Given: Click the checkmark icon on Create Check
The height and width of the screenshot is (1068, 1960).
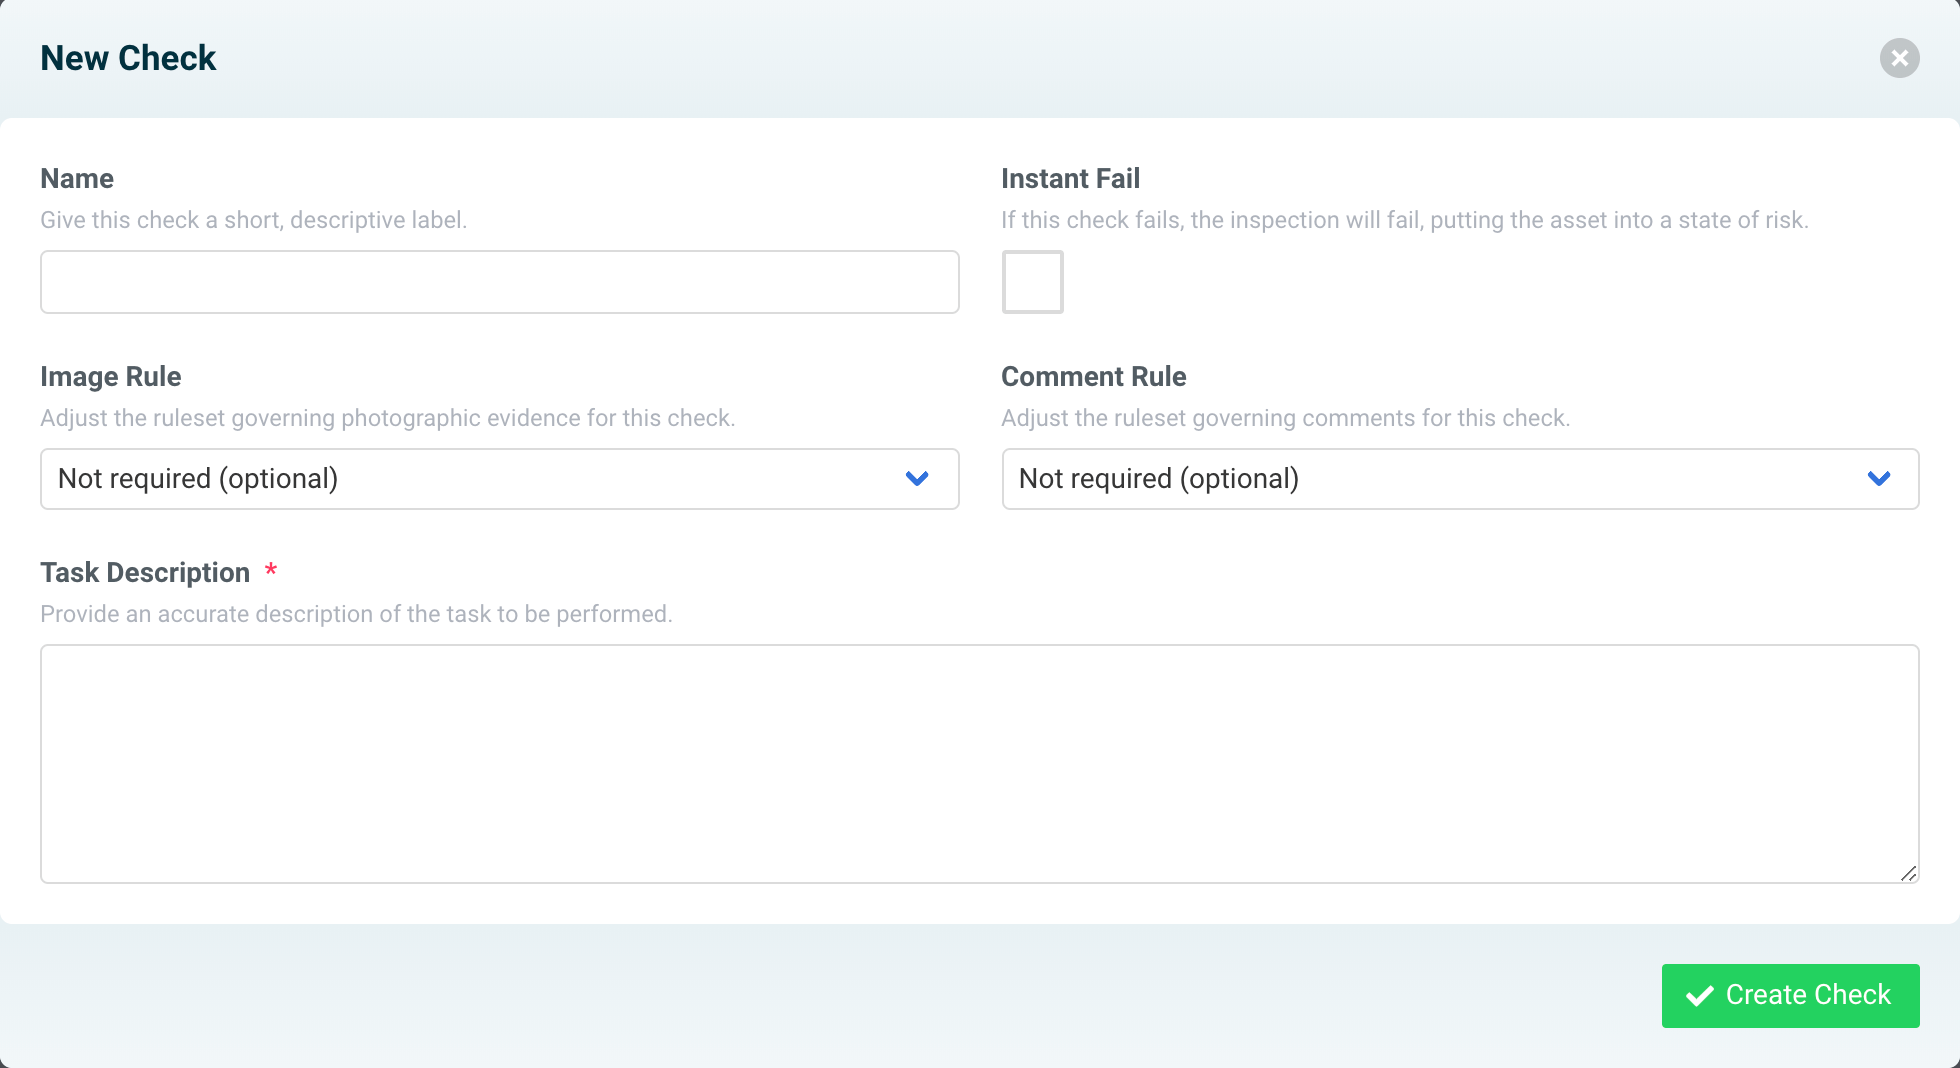Looking at the screenshot, I should [1700, 996].
